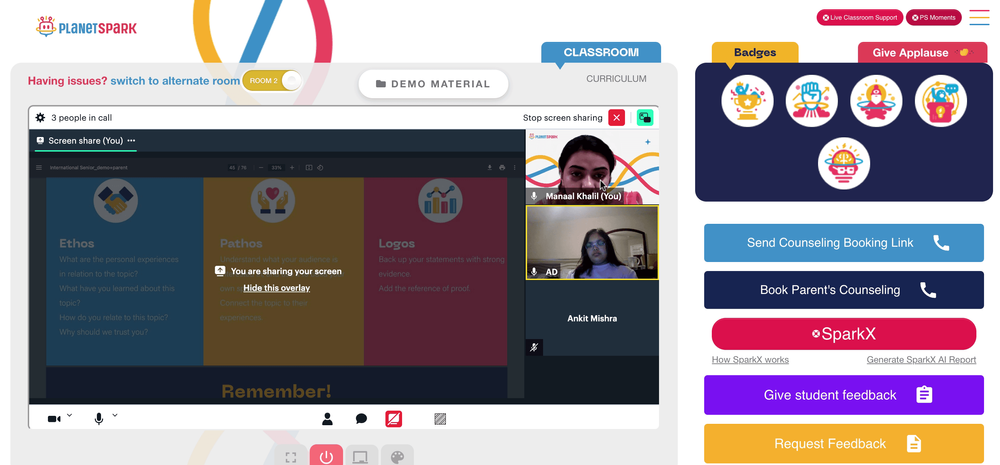Switch the green video layout icon
The width and height of the screenshot is (1000, 465).
click(x=645, y=117)
